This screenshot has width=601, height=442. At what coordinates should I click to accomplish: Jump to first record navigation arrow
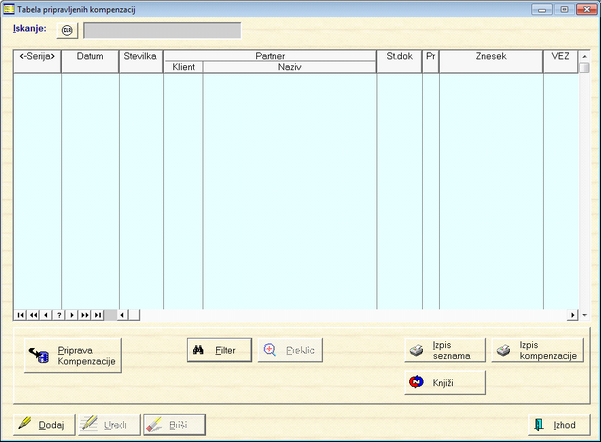pos(20,315)
